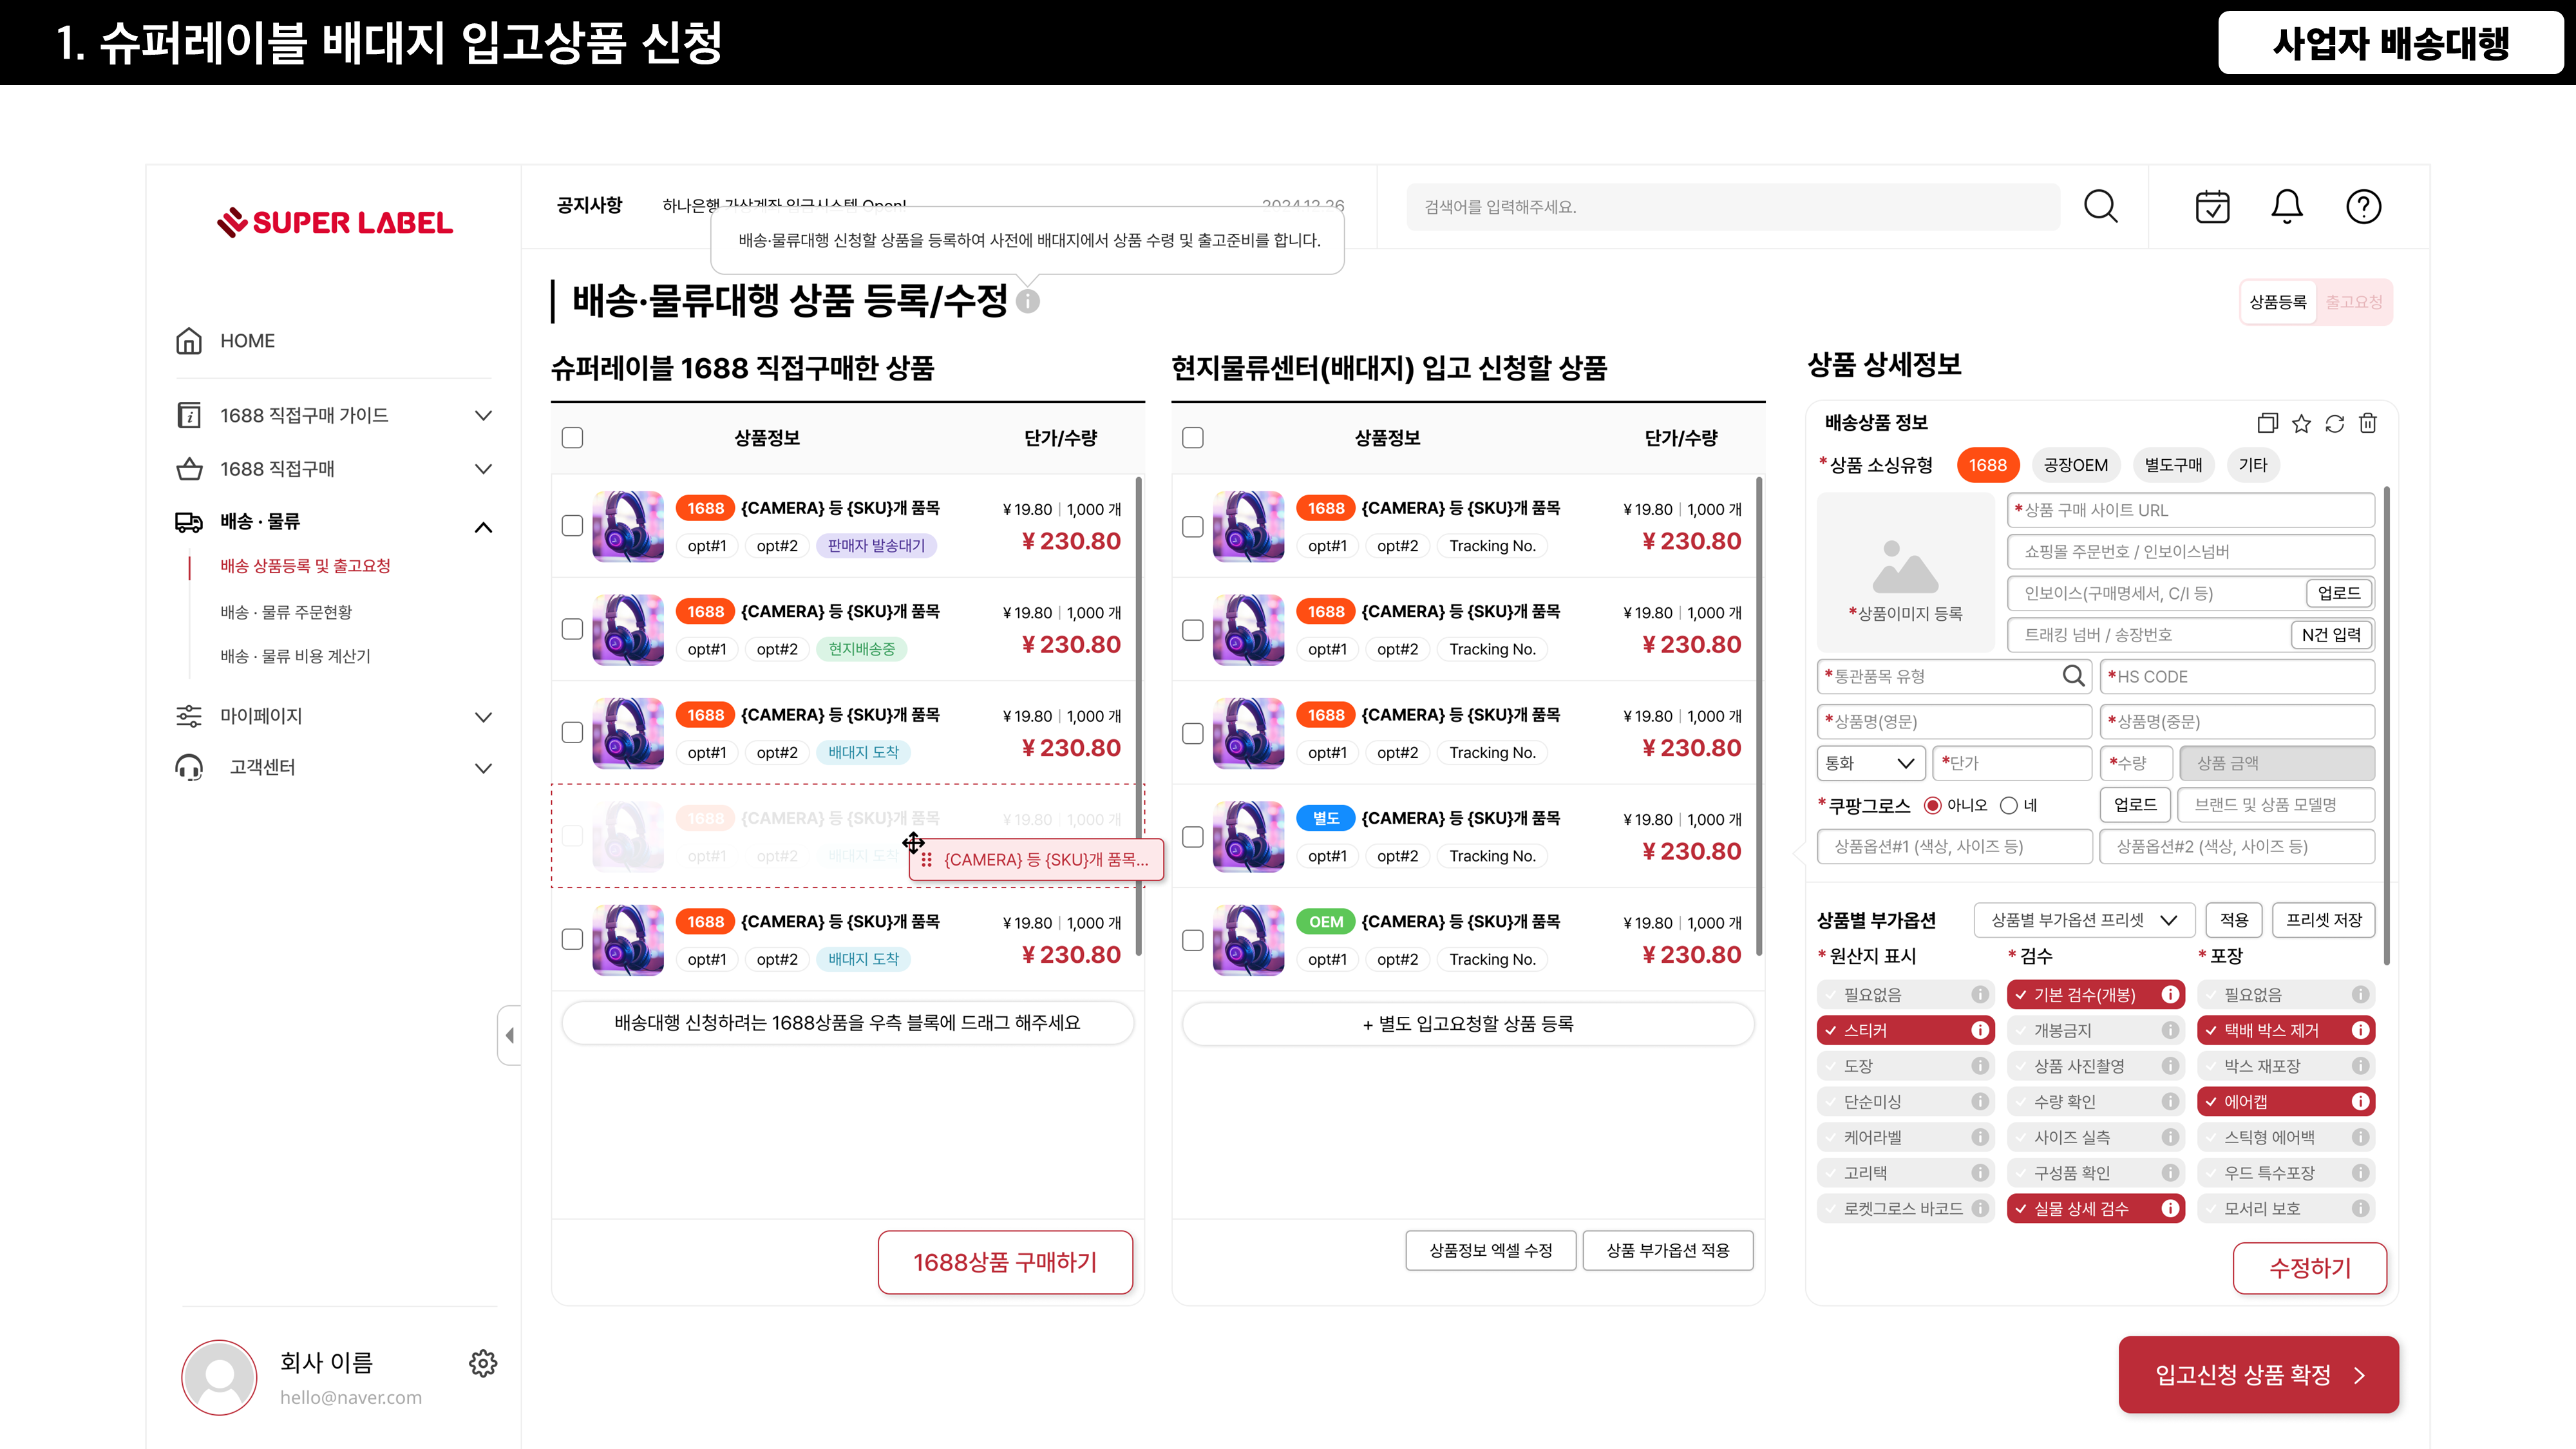Toggle the 박스 재포장 packaging option

pos(2285,1066)
